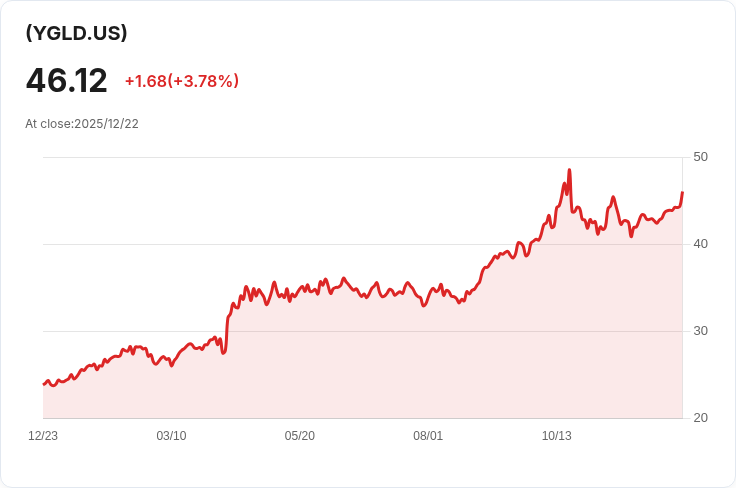Select the 05/20 x-axis date label
The width and height of the screenshot is (736, 488).
pyautogui.click(x=299, y=436)
